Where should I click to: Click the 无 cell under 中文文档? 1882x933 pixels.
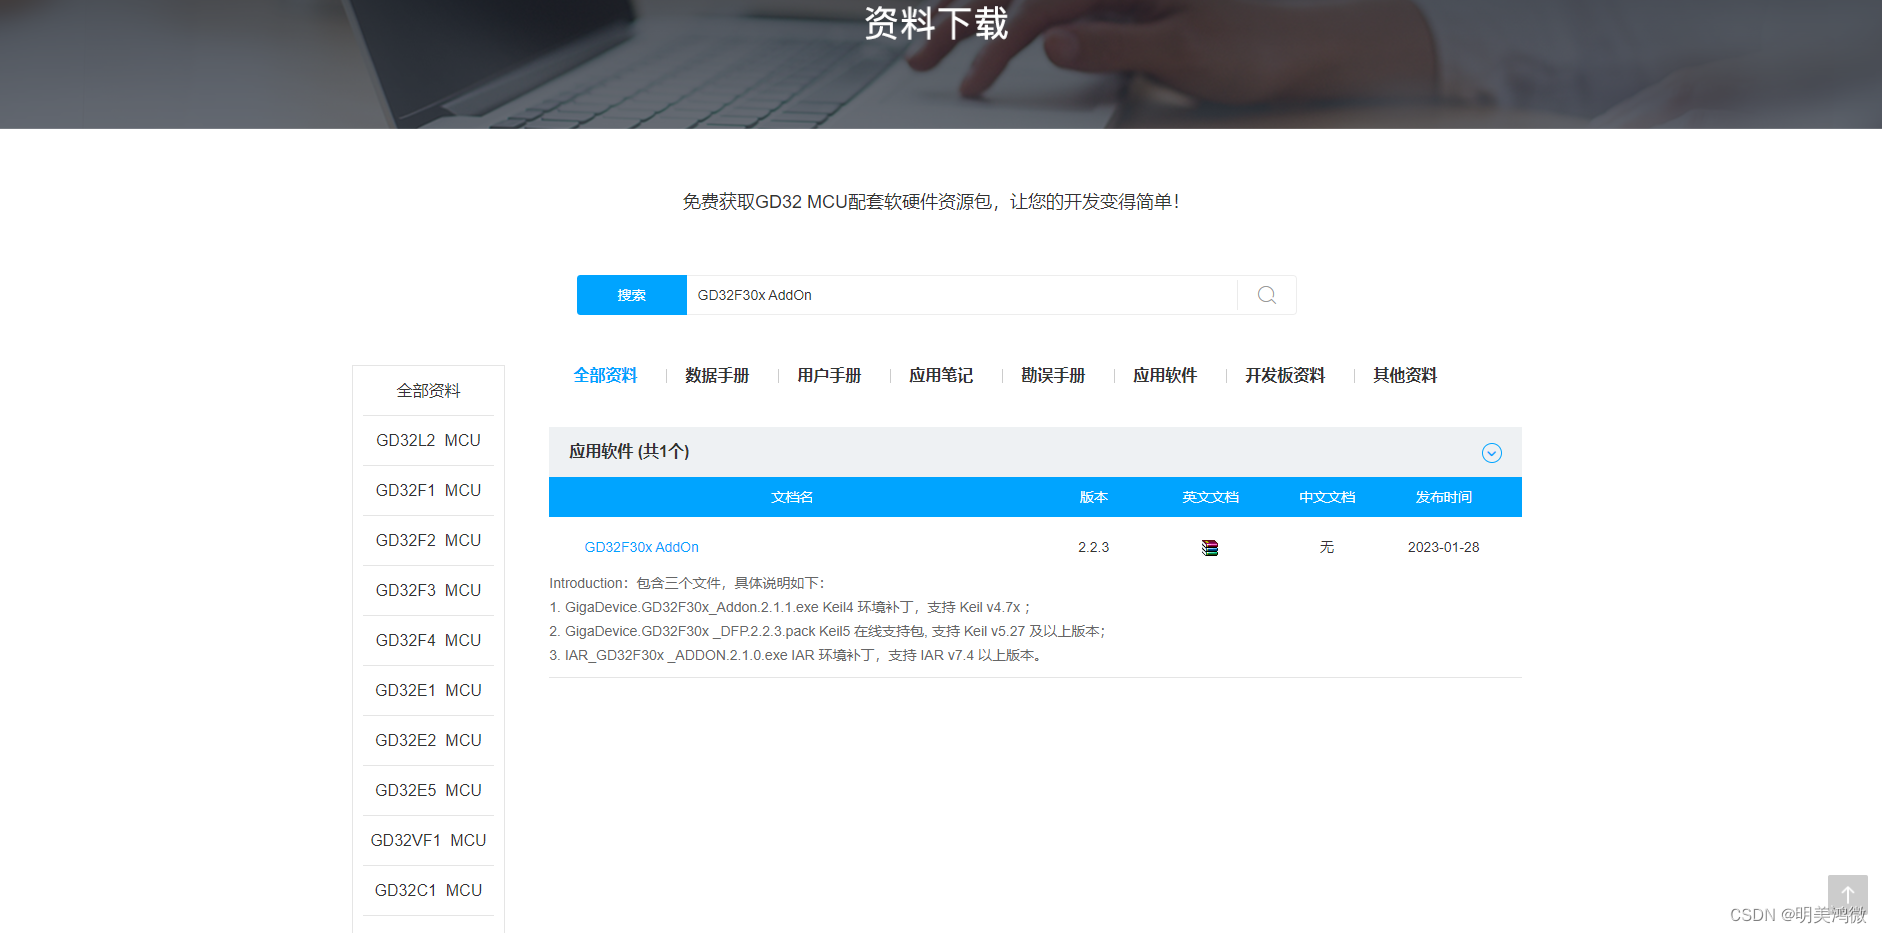[x=1327, y=547]
